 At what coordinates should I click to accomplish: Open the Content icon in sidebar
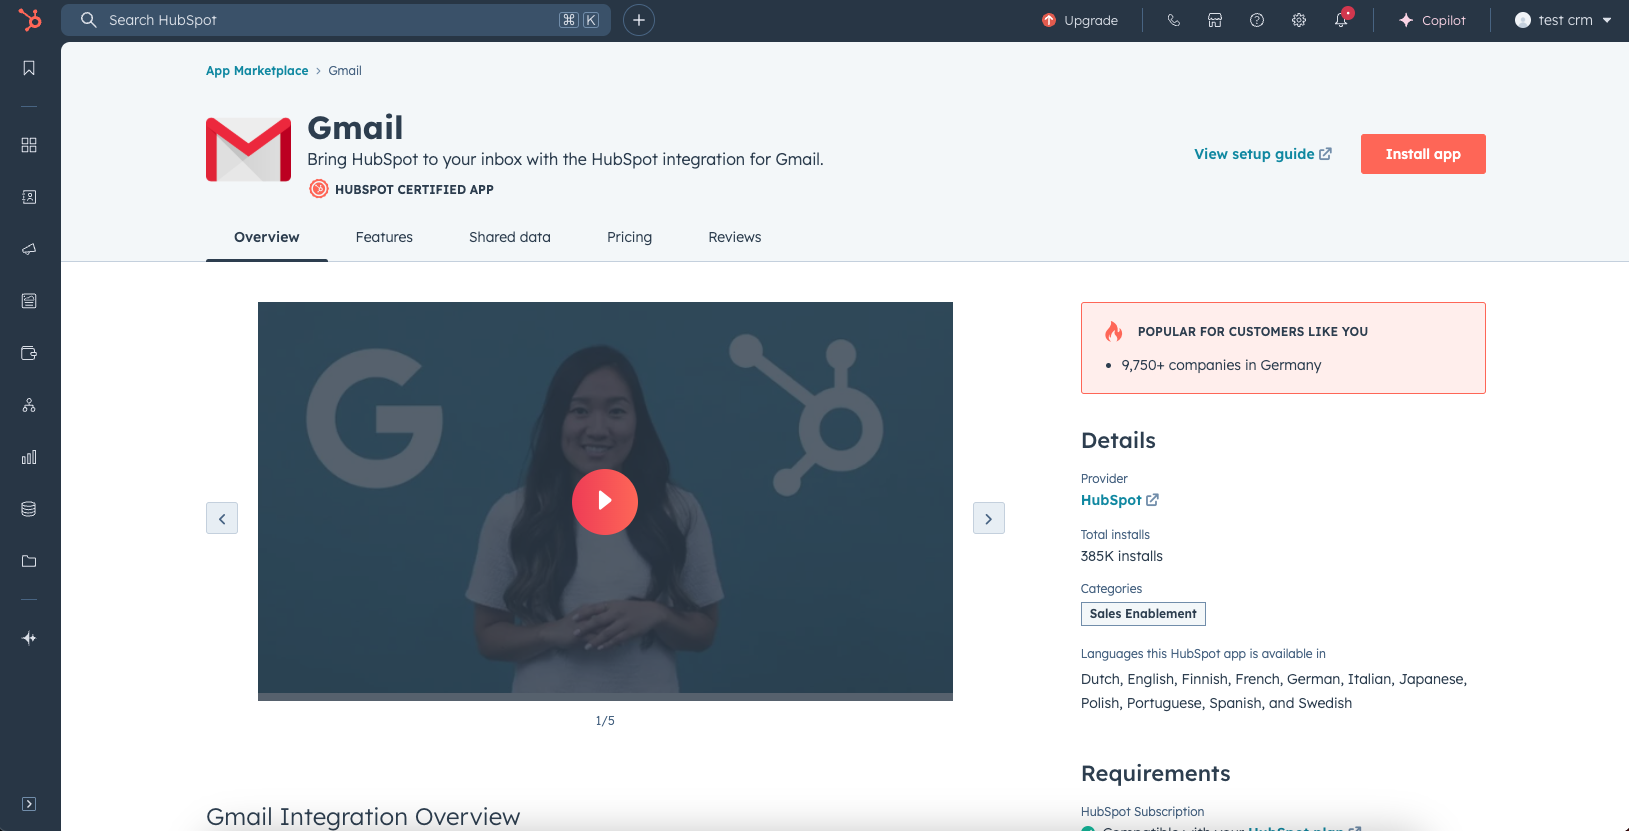tap(29, 301)
